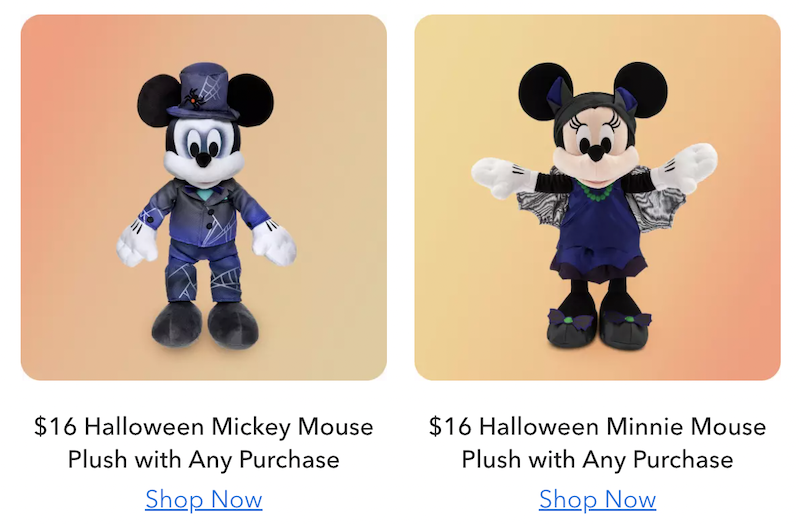Click the spider on Mickey's hat

click(194, 97)
